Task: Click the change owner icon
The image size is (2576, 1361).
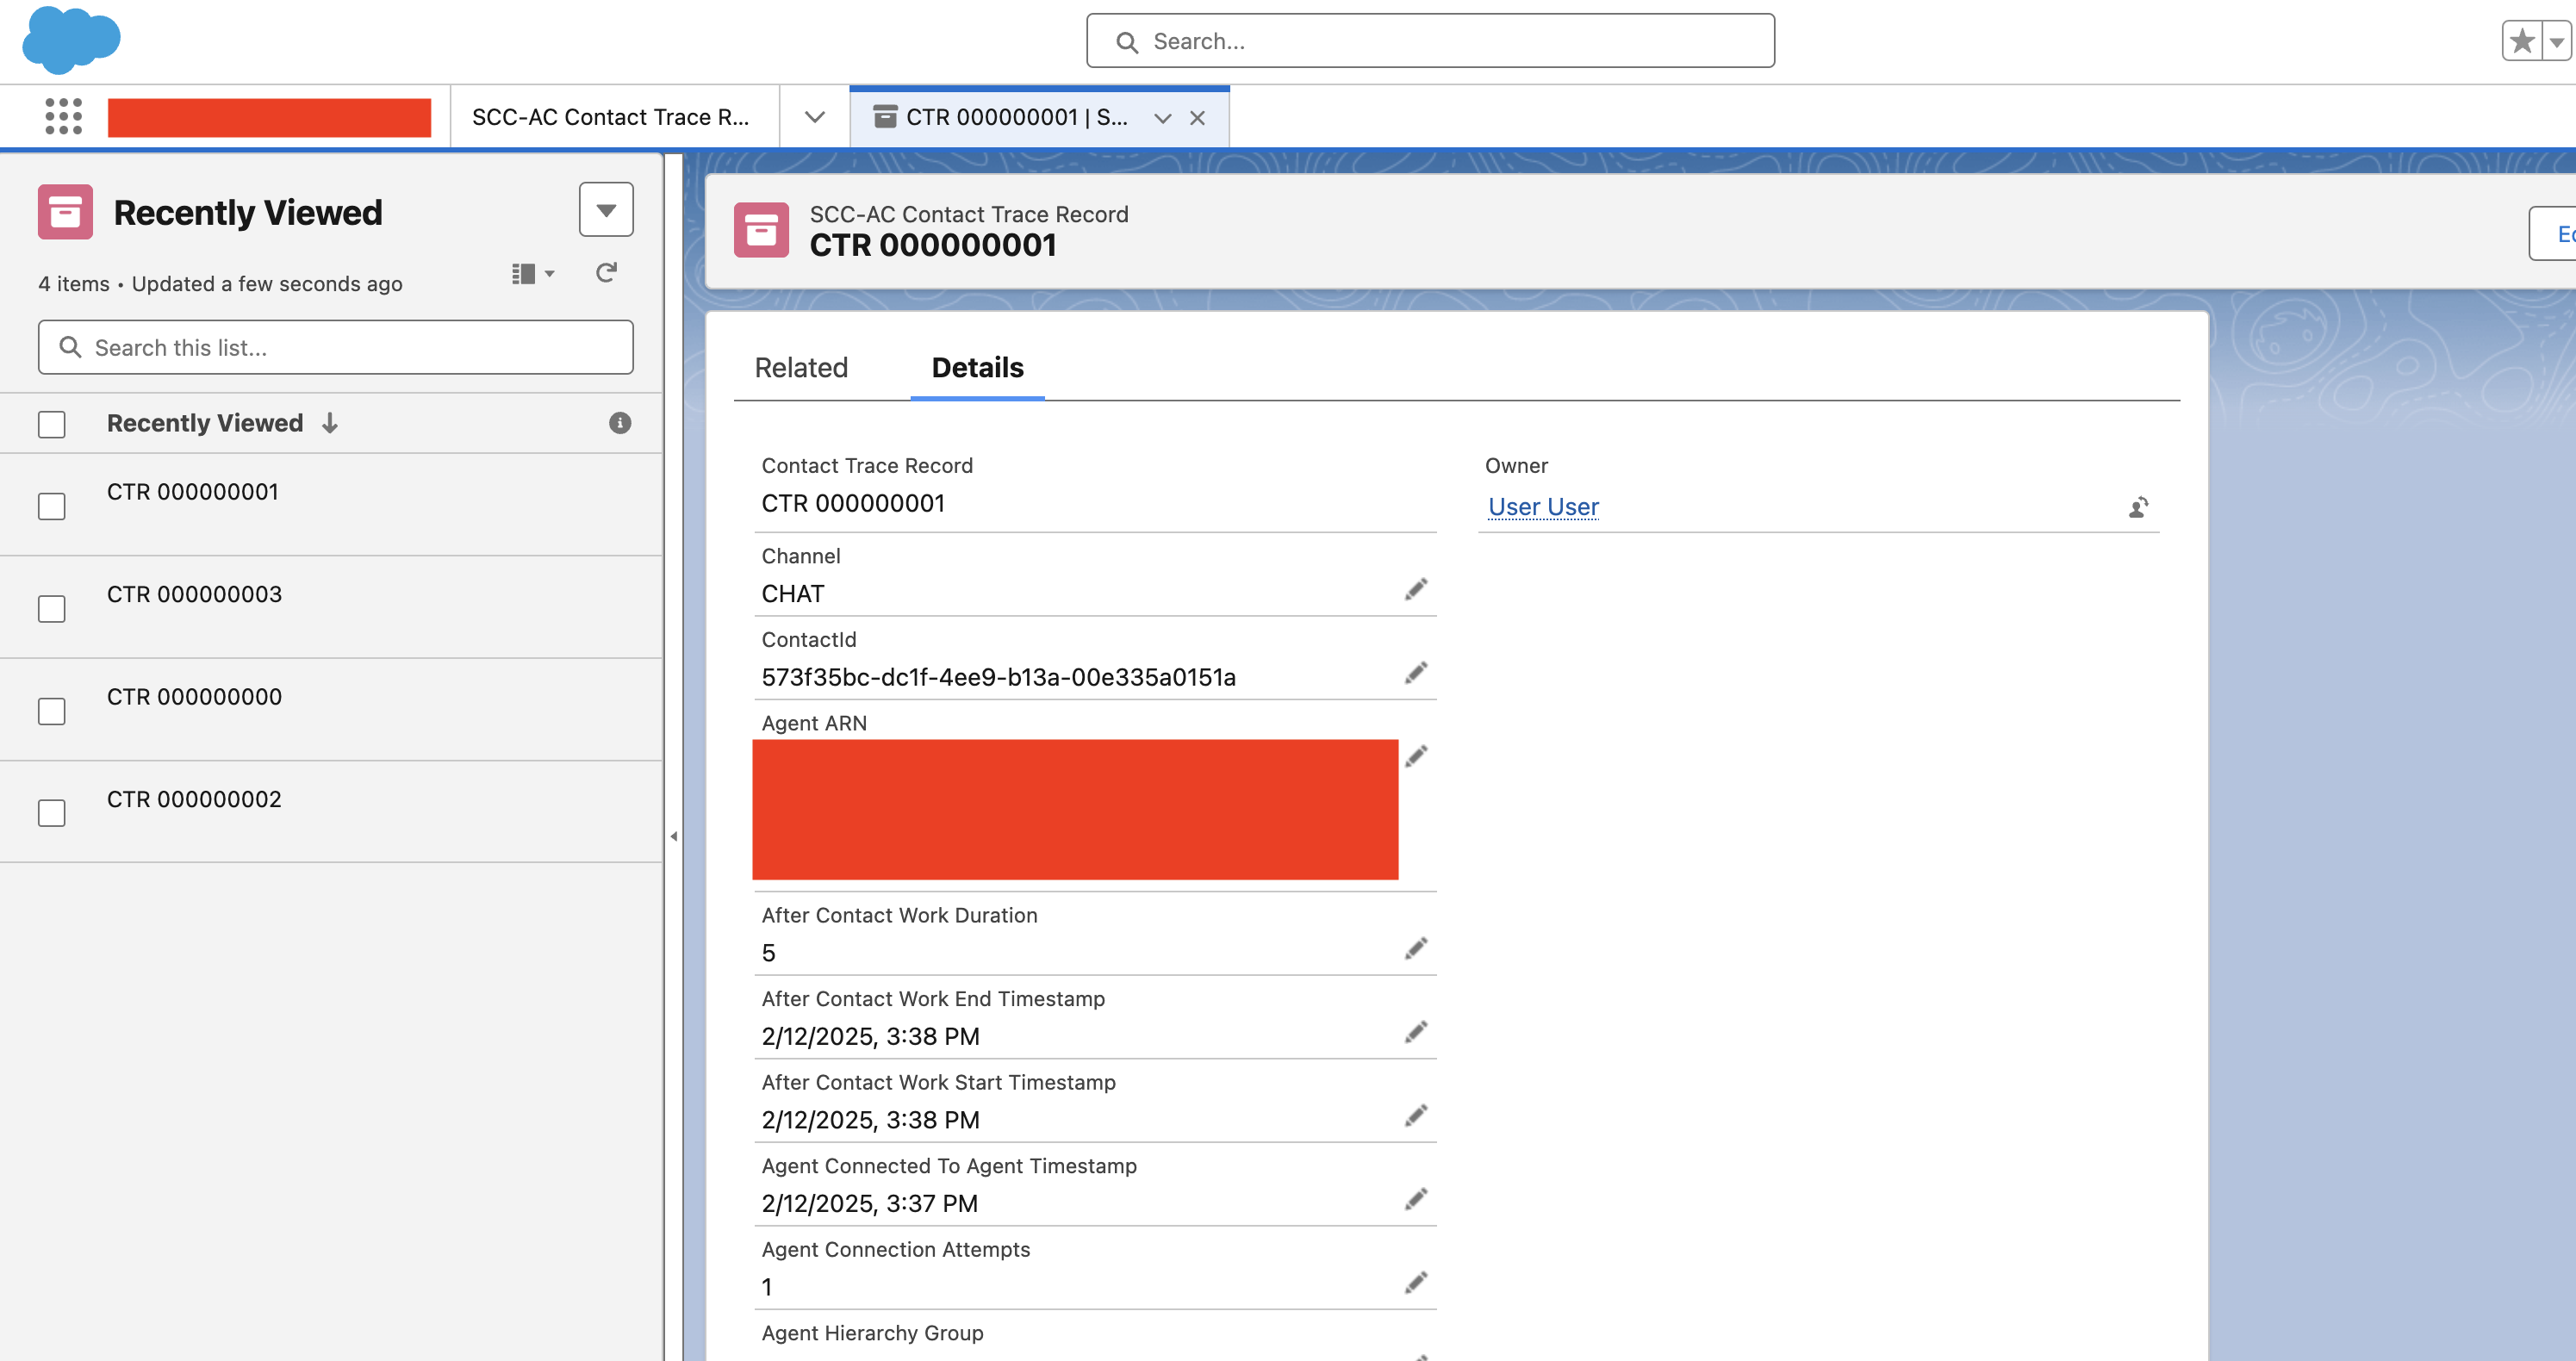Action: click(2138, 507)
